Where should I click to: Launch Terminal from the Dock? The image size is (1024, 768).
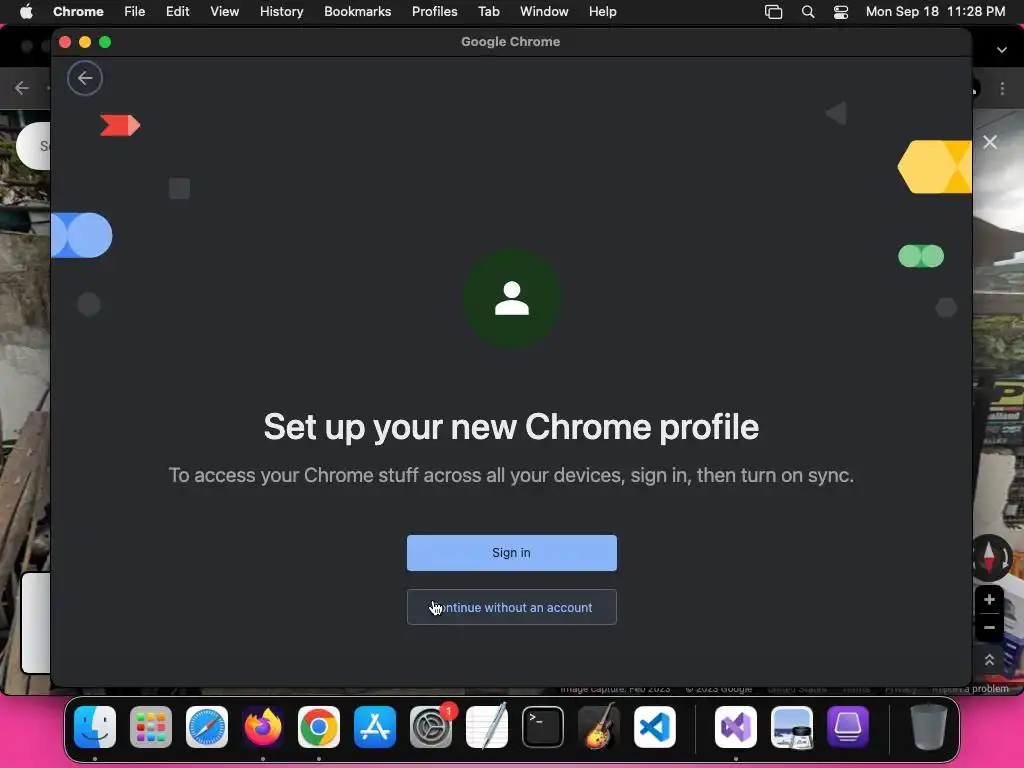click(x=543, y=727)
